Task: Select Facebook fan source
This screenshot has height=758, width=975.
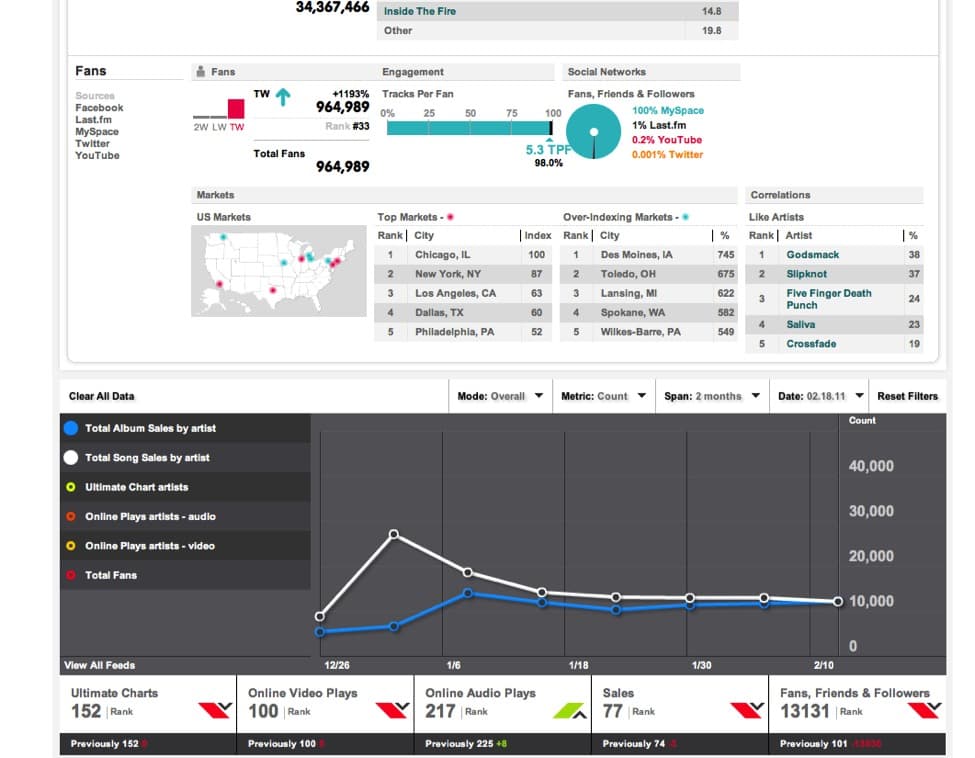Action: pyautogui.click(x=99, y=108)
